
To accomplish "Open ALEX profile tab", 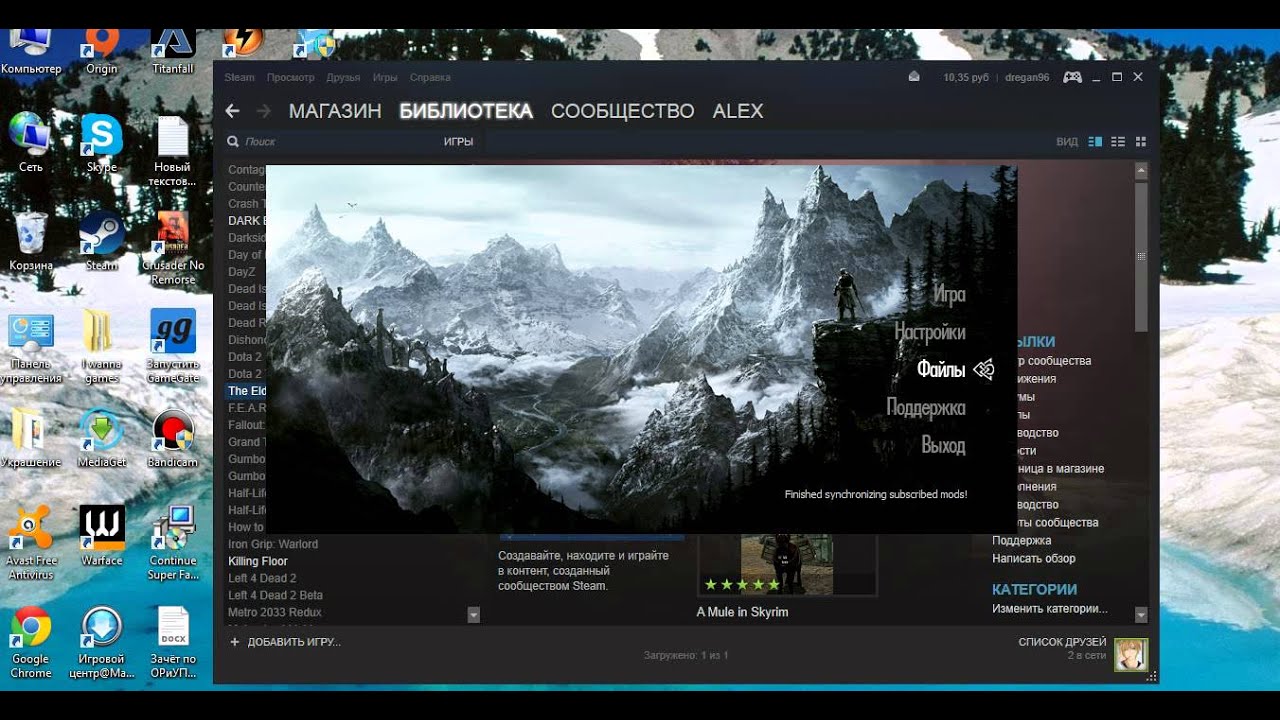I will [738, 111].
